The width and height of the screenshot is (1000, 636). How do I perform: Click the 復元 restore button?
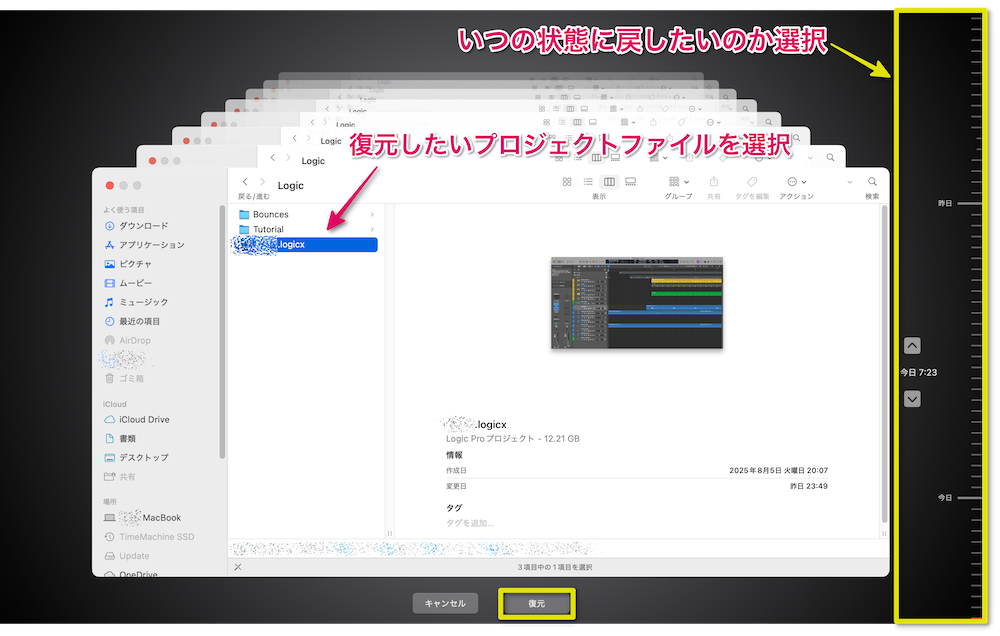[536, 603]
